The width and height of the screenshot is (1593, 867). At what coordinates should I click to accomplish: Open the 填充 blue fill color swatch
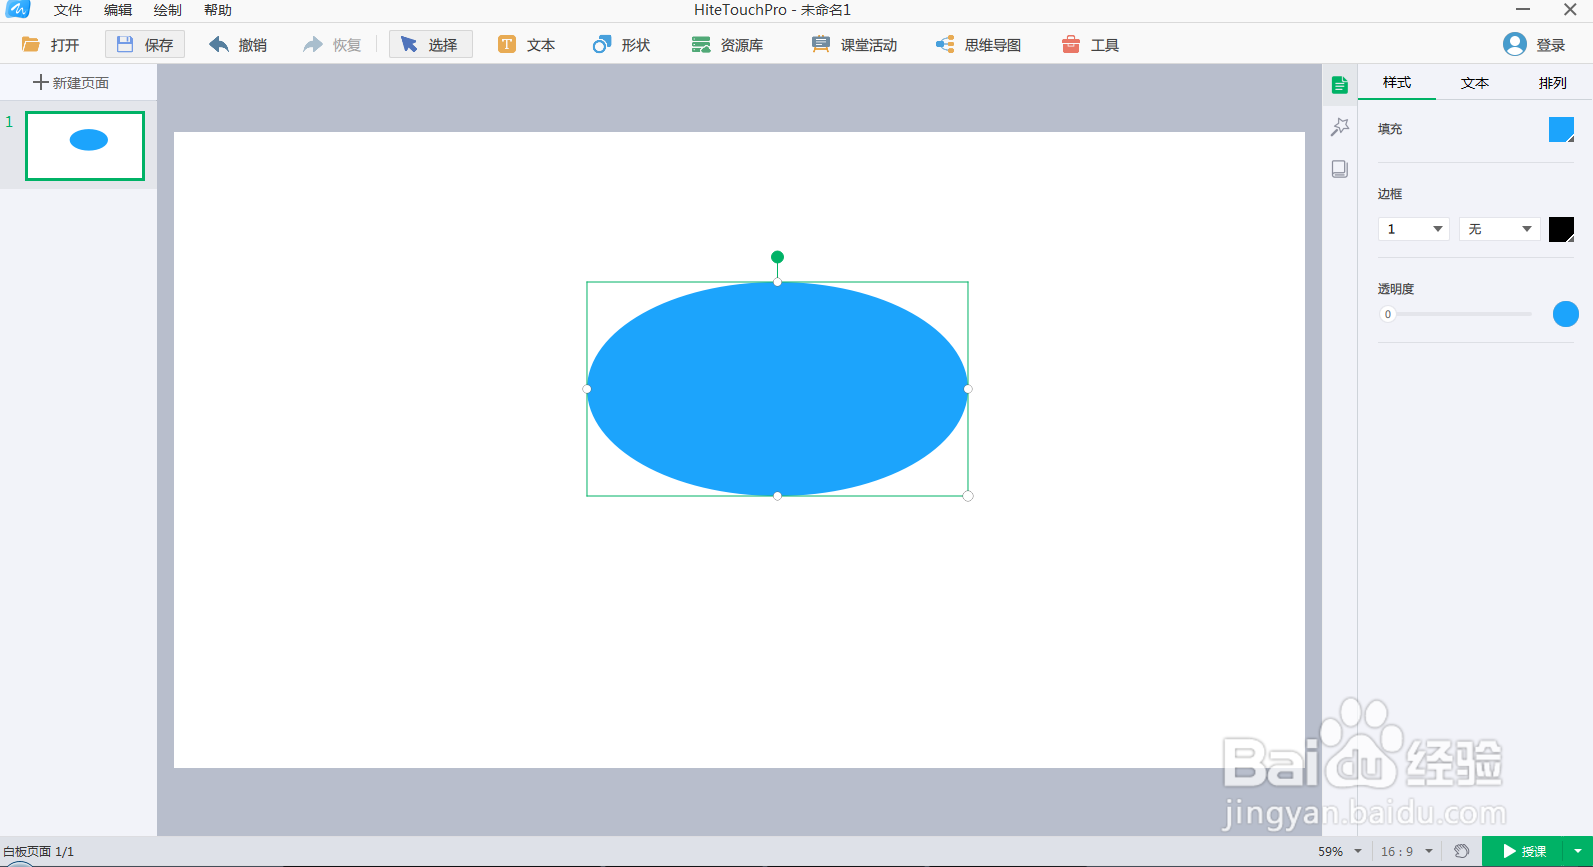[x=1561, y=129]
